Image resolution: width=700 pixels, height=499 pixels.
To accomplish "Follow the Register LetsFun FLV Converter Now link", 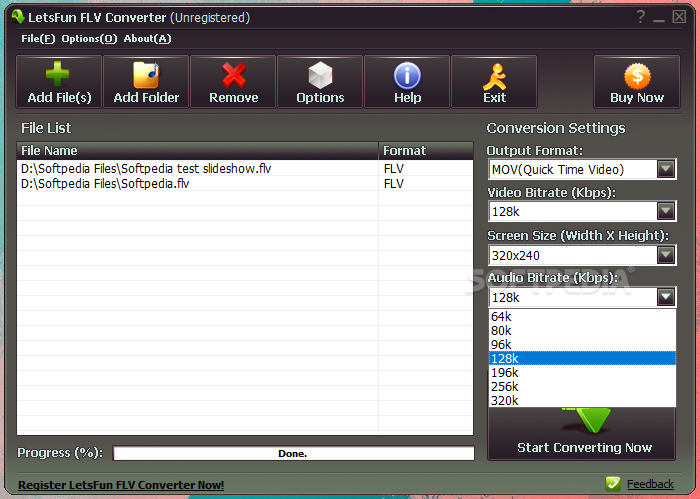I will point(121,485).
